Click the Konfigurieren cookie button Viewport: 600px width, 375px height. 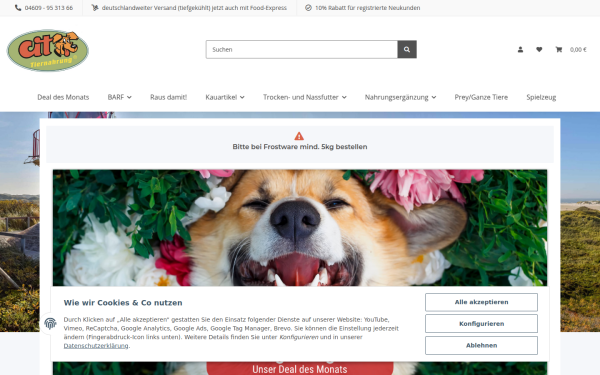481,324
